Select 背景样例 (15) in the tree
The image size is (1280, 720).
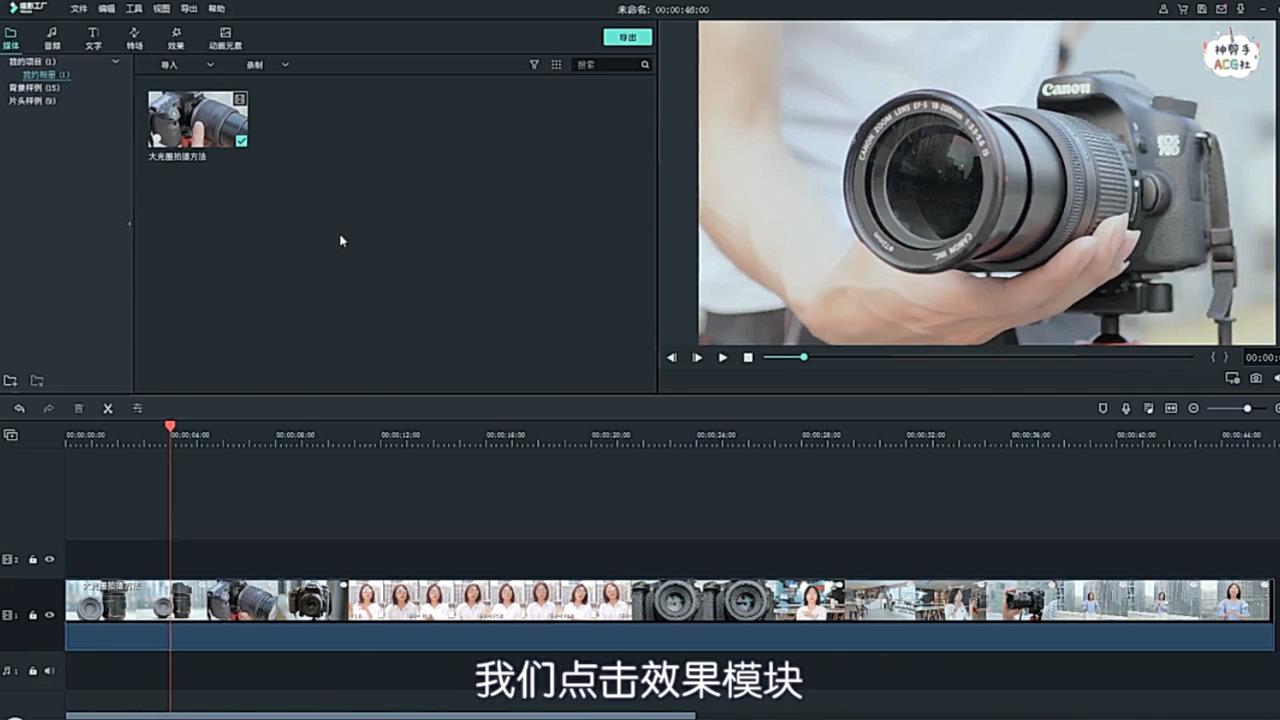pyautogui.click(x=34, y=88)
